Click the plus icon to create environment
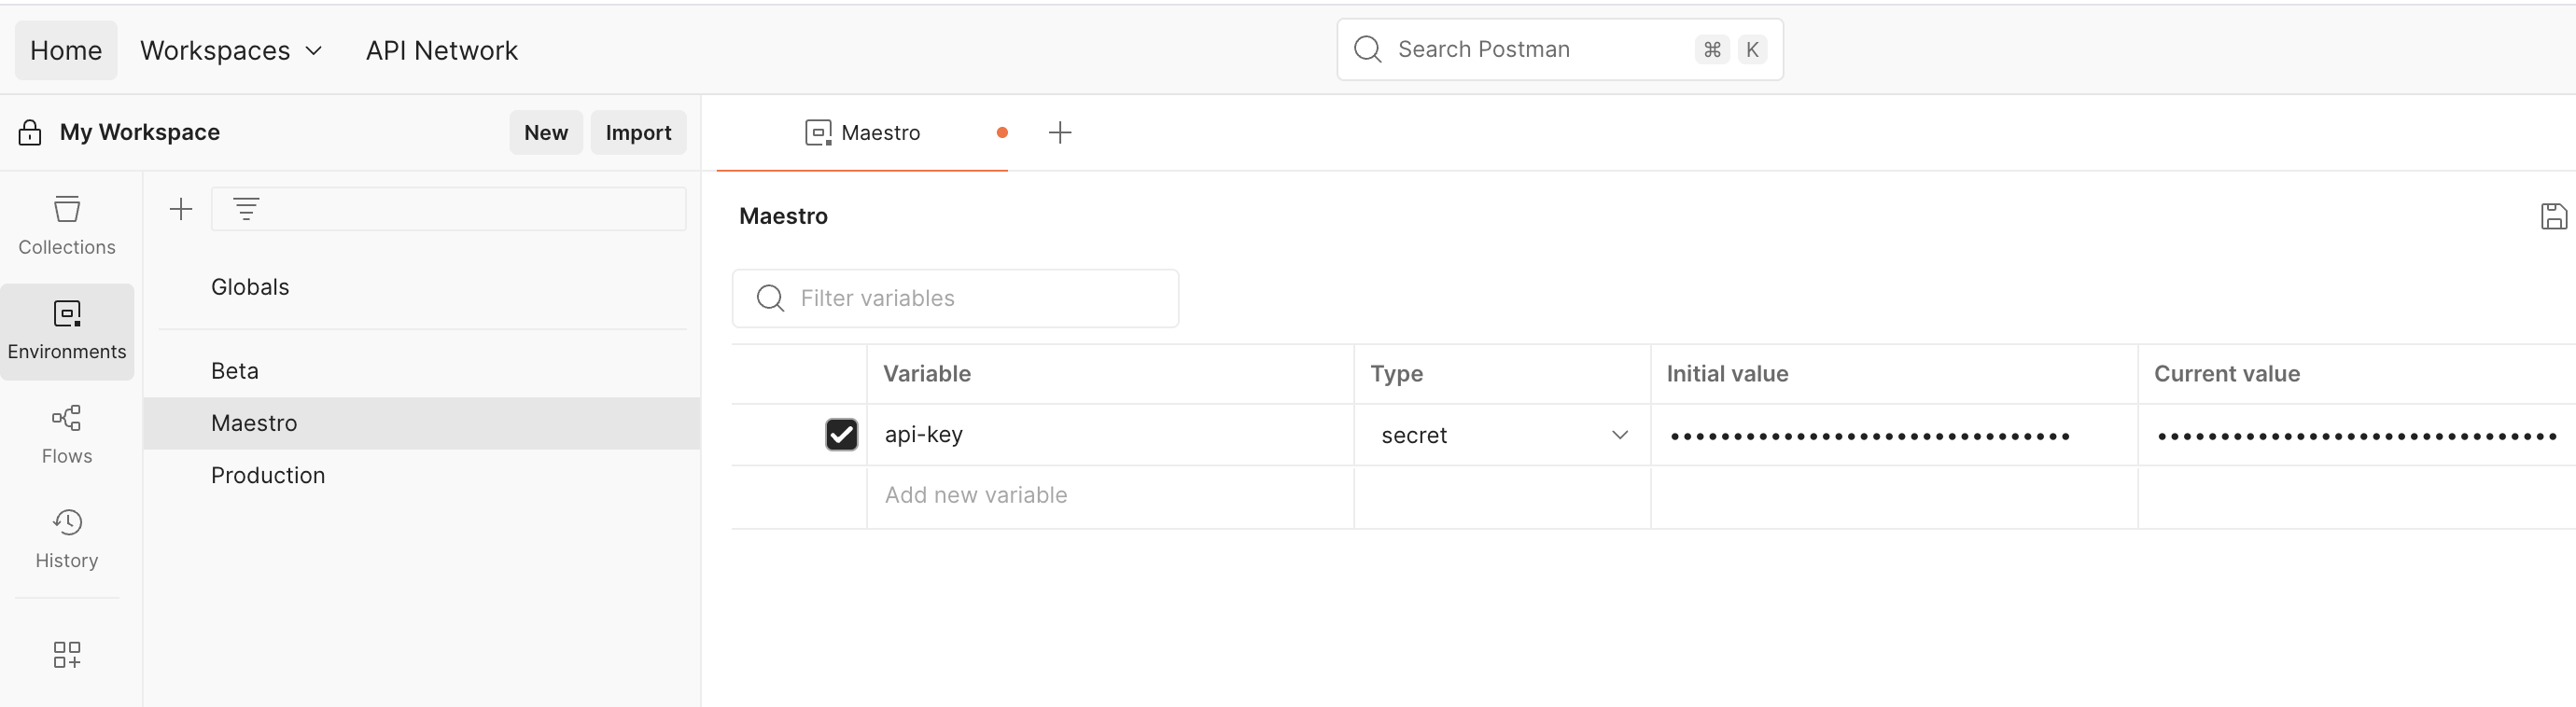Viewport: 2576px width, 707px height. point(181,209)
